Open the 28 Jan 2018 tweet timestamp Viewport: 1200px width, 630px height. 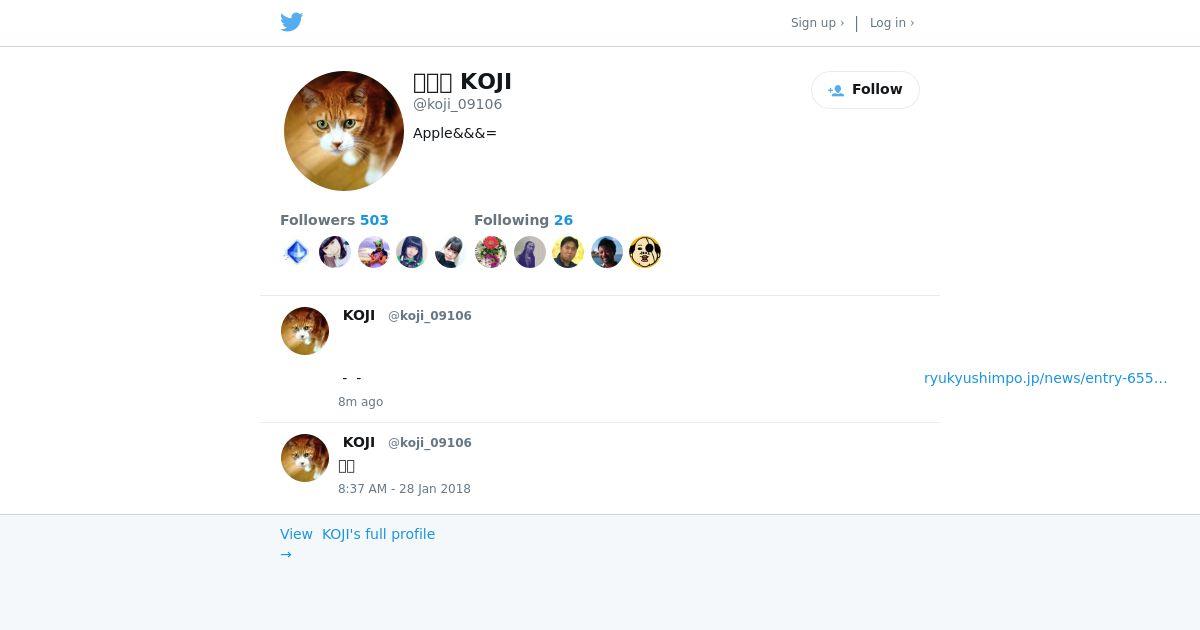(x=404, y=489)
